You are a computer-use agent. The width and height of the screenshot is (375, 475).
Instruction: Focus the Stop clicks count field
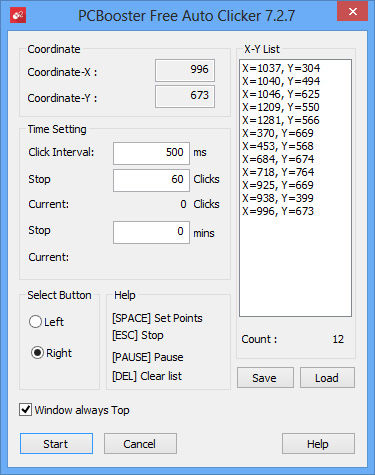[x=151, y=180]
